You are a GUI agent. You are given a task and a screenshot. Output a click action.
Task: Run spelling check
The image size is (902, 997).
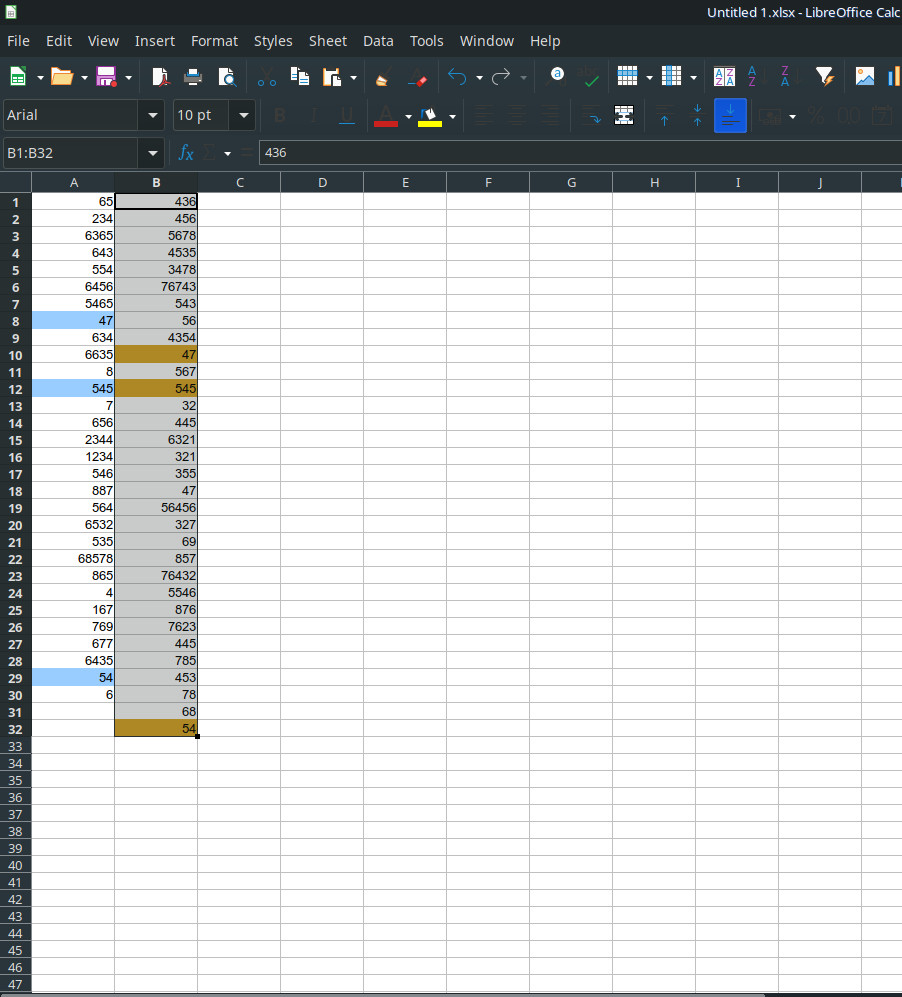pyautogui.click(x=589, y=77)
